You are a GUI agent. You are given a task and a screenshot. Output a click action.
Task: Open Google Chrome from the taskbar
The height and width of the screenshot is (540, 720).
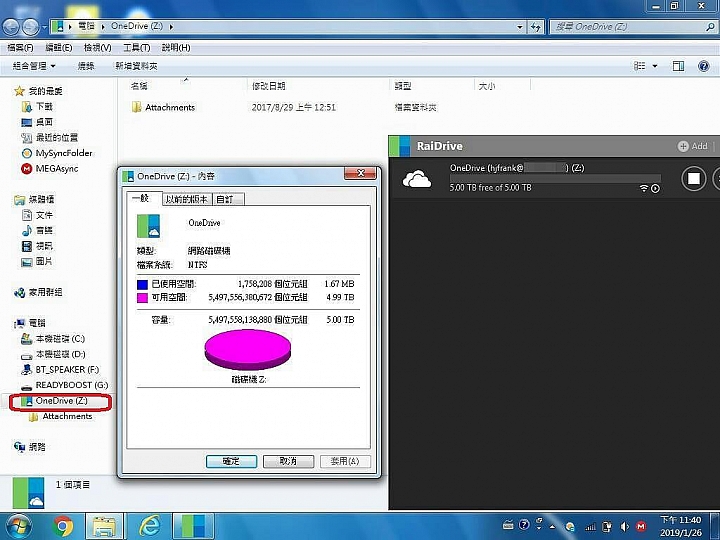[x=63, y=526]
